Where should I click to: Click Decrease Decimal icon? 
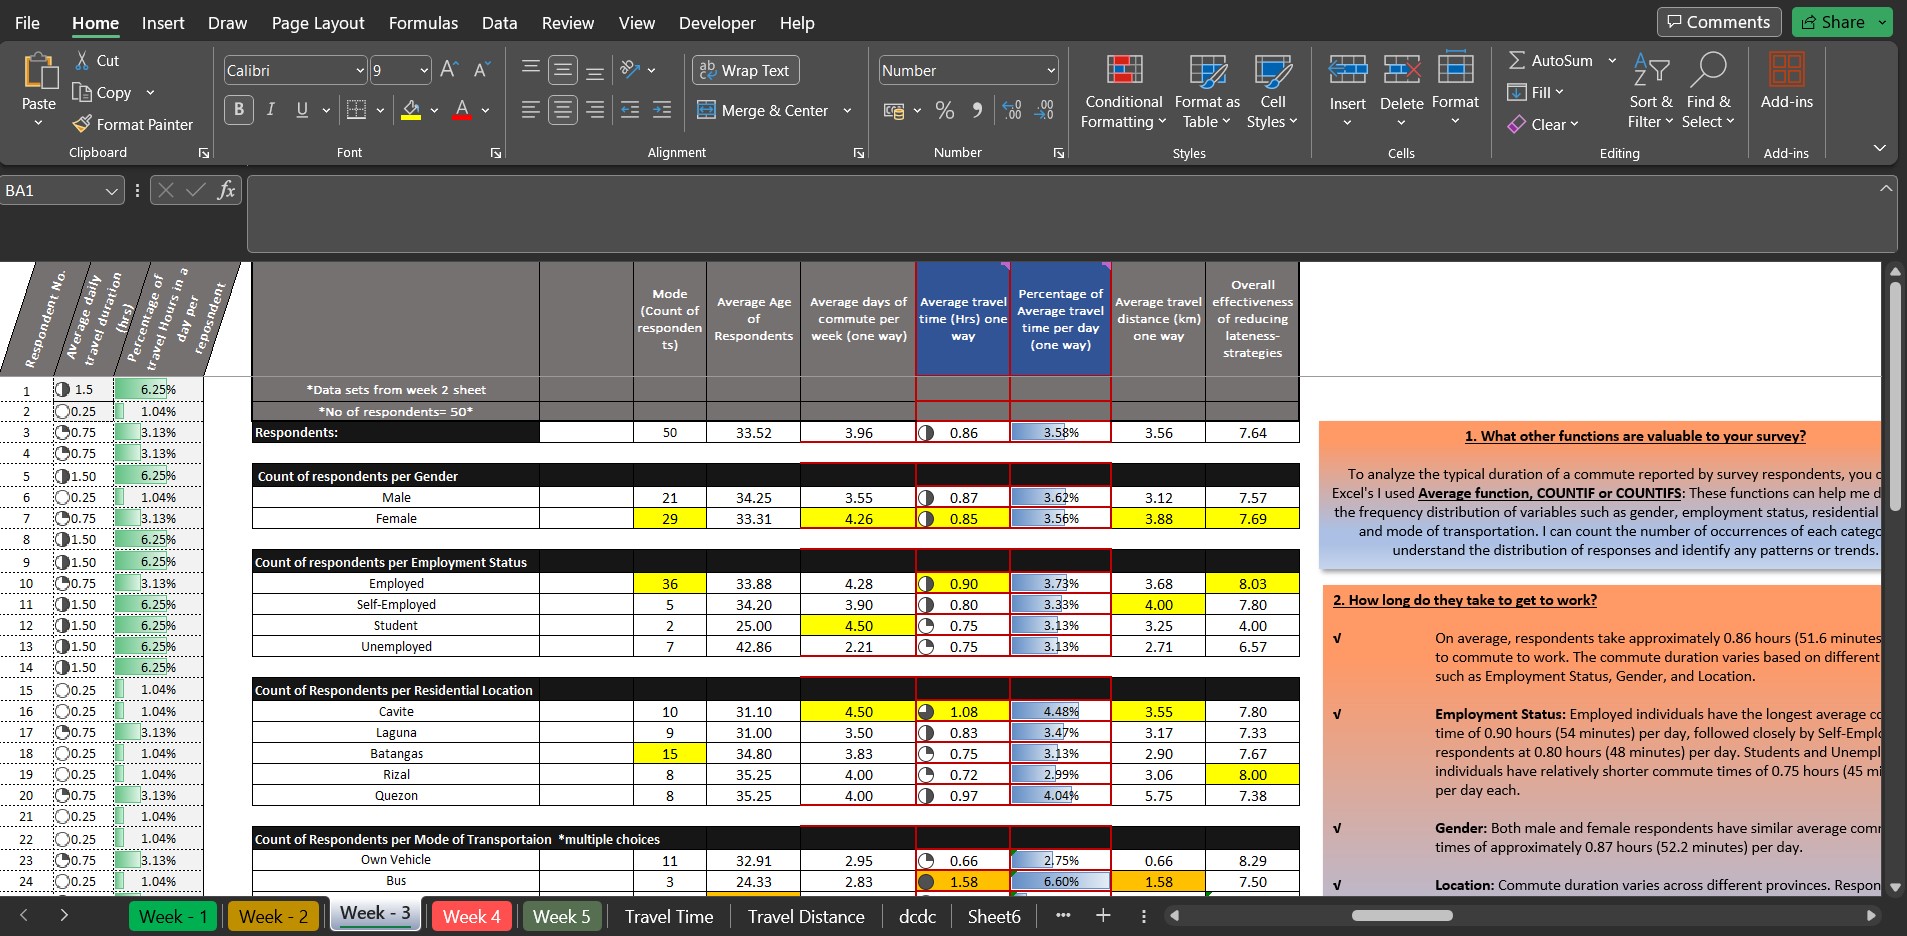coord(1045,110)
